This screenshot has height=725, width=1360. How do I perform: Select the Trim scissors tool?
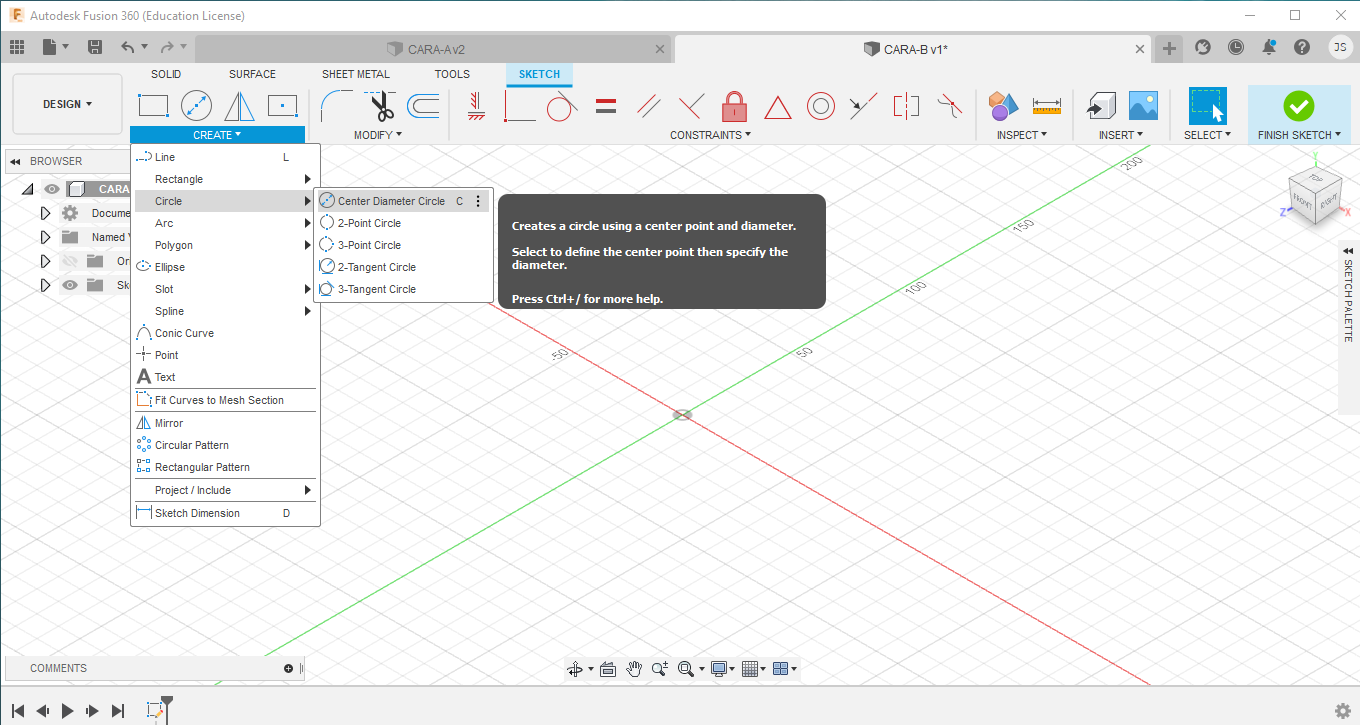pyautogui.click(x=380, y=105)
